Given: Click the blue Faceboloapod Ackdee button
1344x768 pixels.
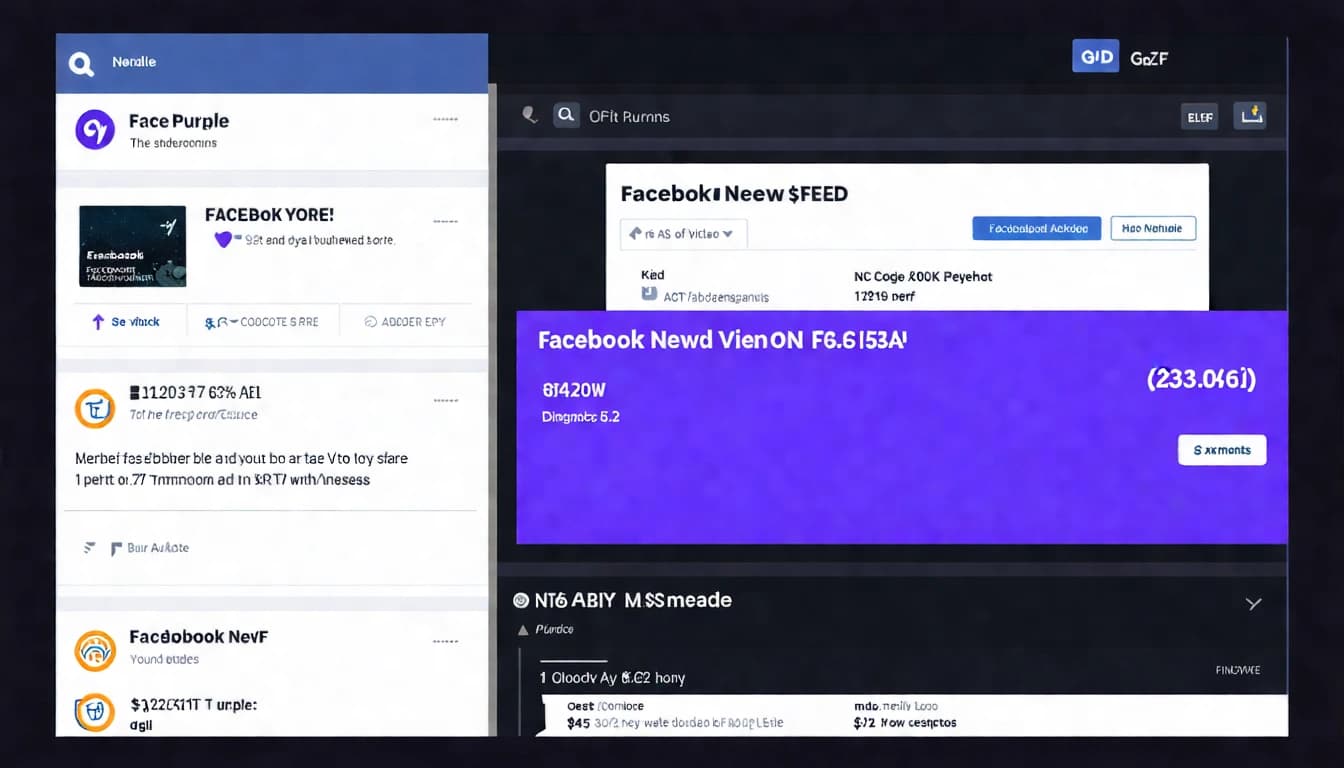Looking at the screenshot, I should (x=1036, y=228).
